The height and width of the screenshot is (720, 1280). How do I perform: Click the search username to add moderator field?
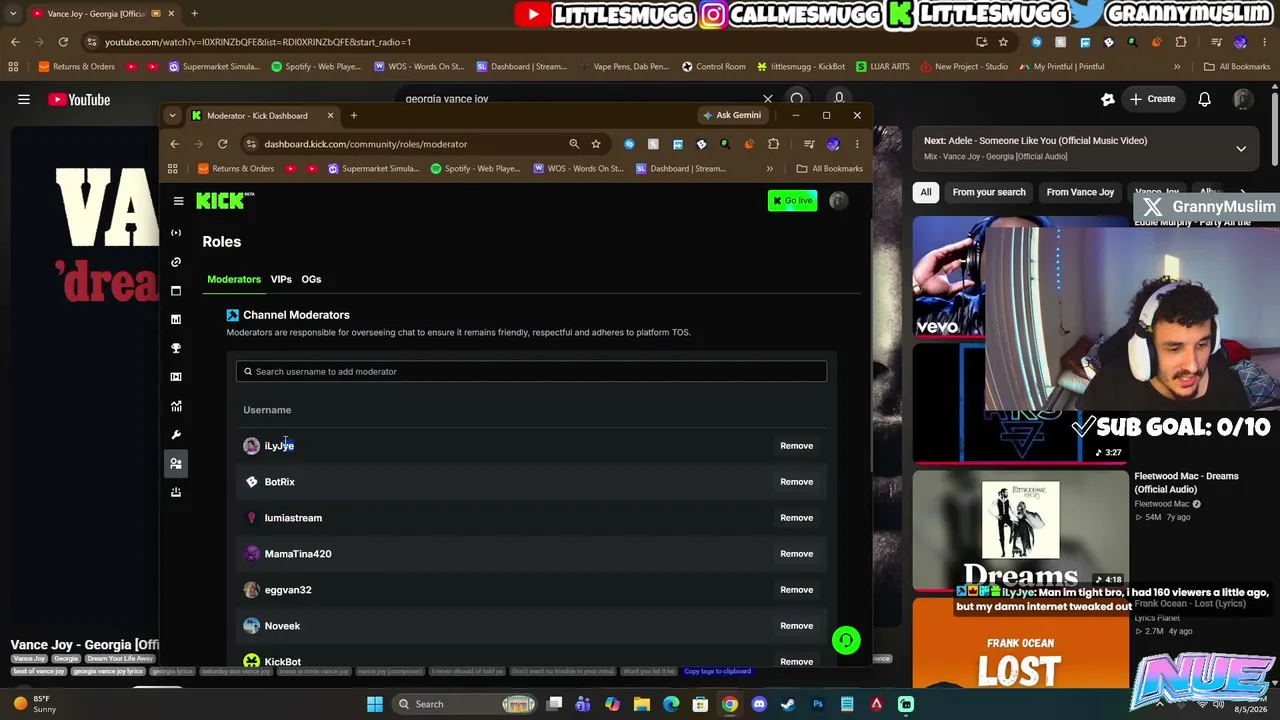pyautogui.click(x=531, y=372)
